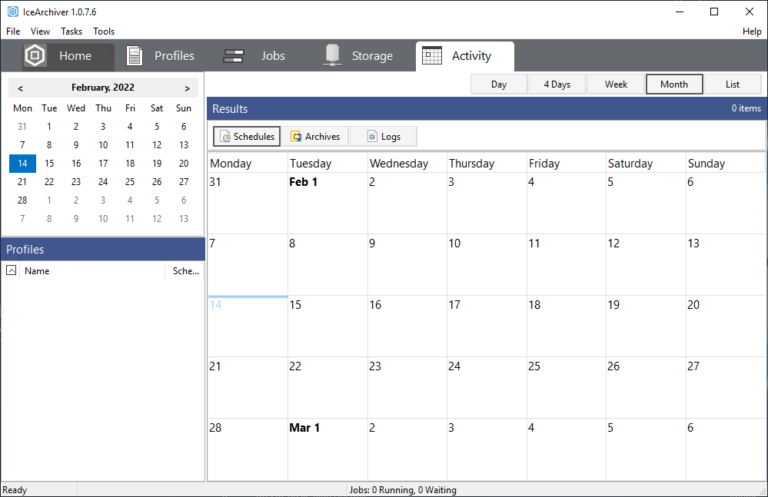Switch calendar to Week view
Image resolution: width=768 pixels, height=497 pixels.
coord(616,84)
